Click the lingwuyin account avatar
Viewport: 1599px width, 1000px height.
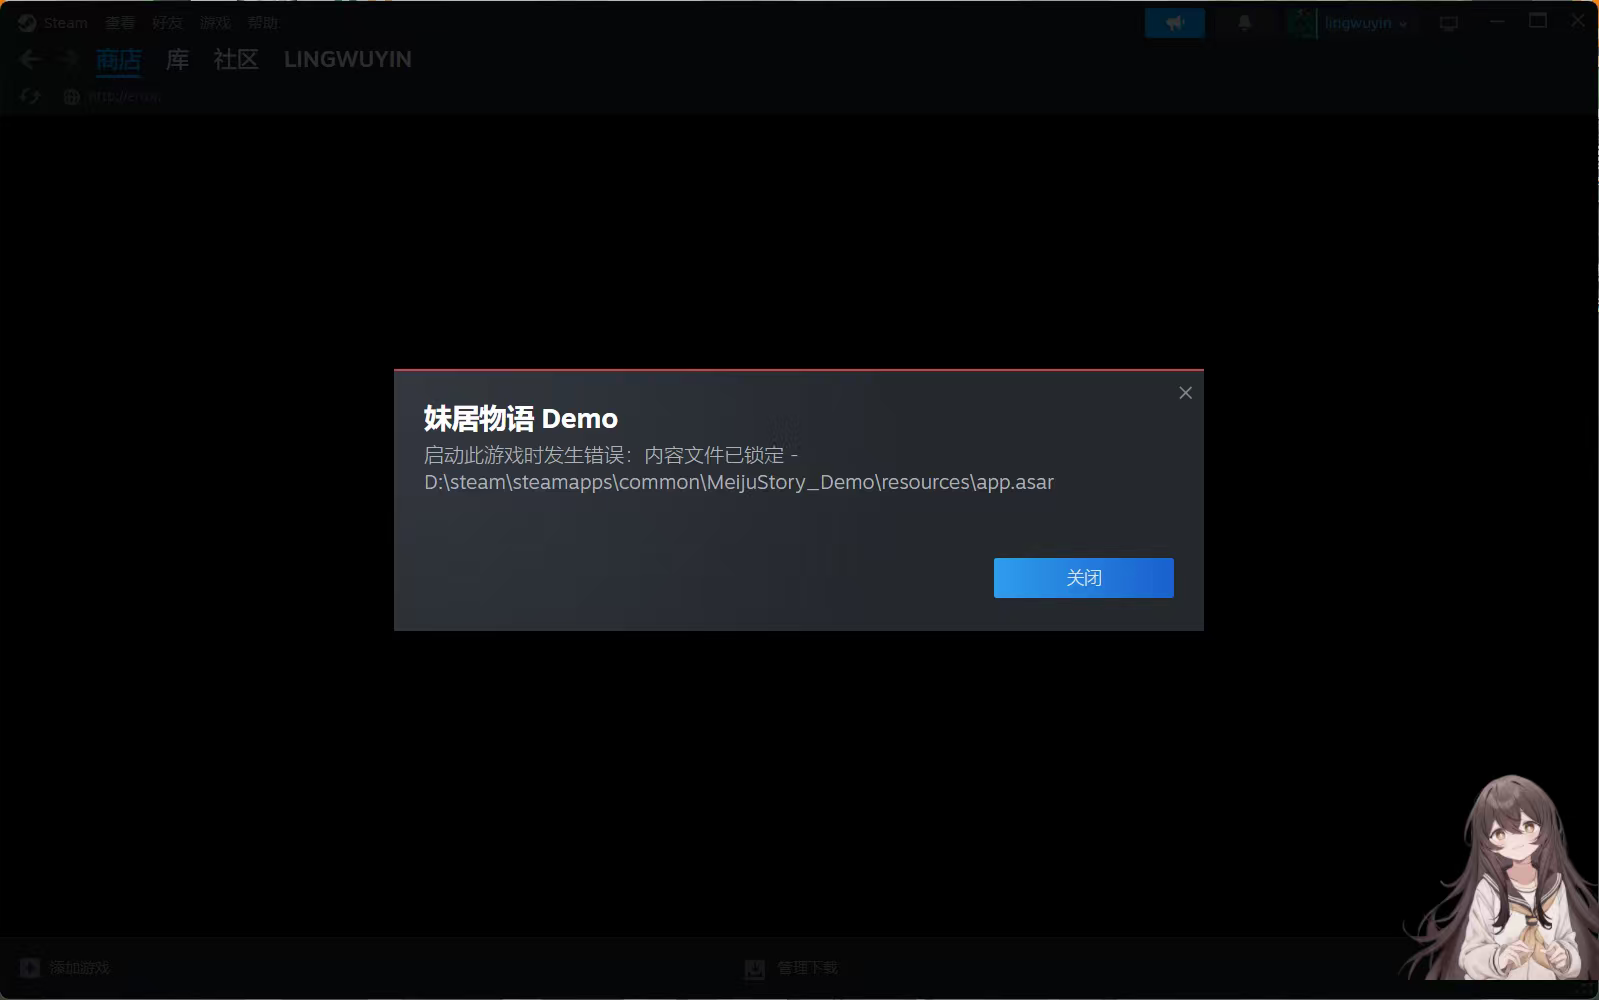point(1302,23)
